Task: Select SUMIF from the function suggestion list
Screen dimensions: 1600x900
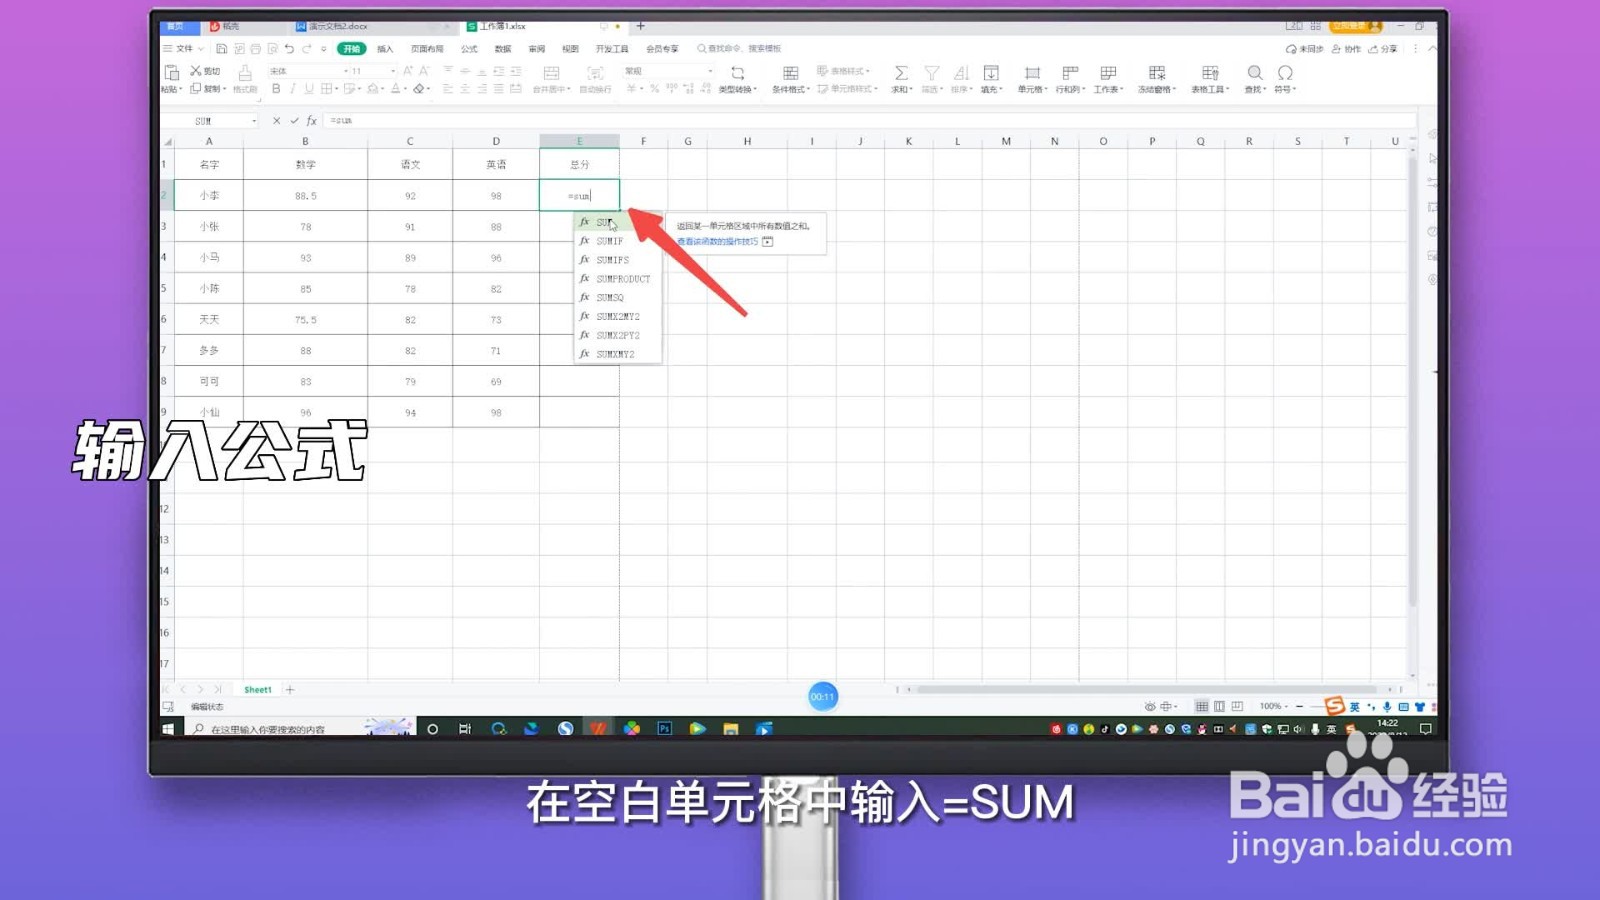Action: click(x=617, y=241)
